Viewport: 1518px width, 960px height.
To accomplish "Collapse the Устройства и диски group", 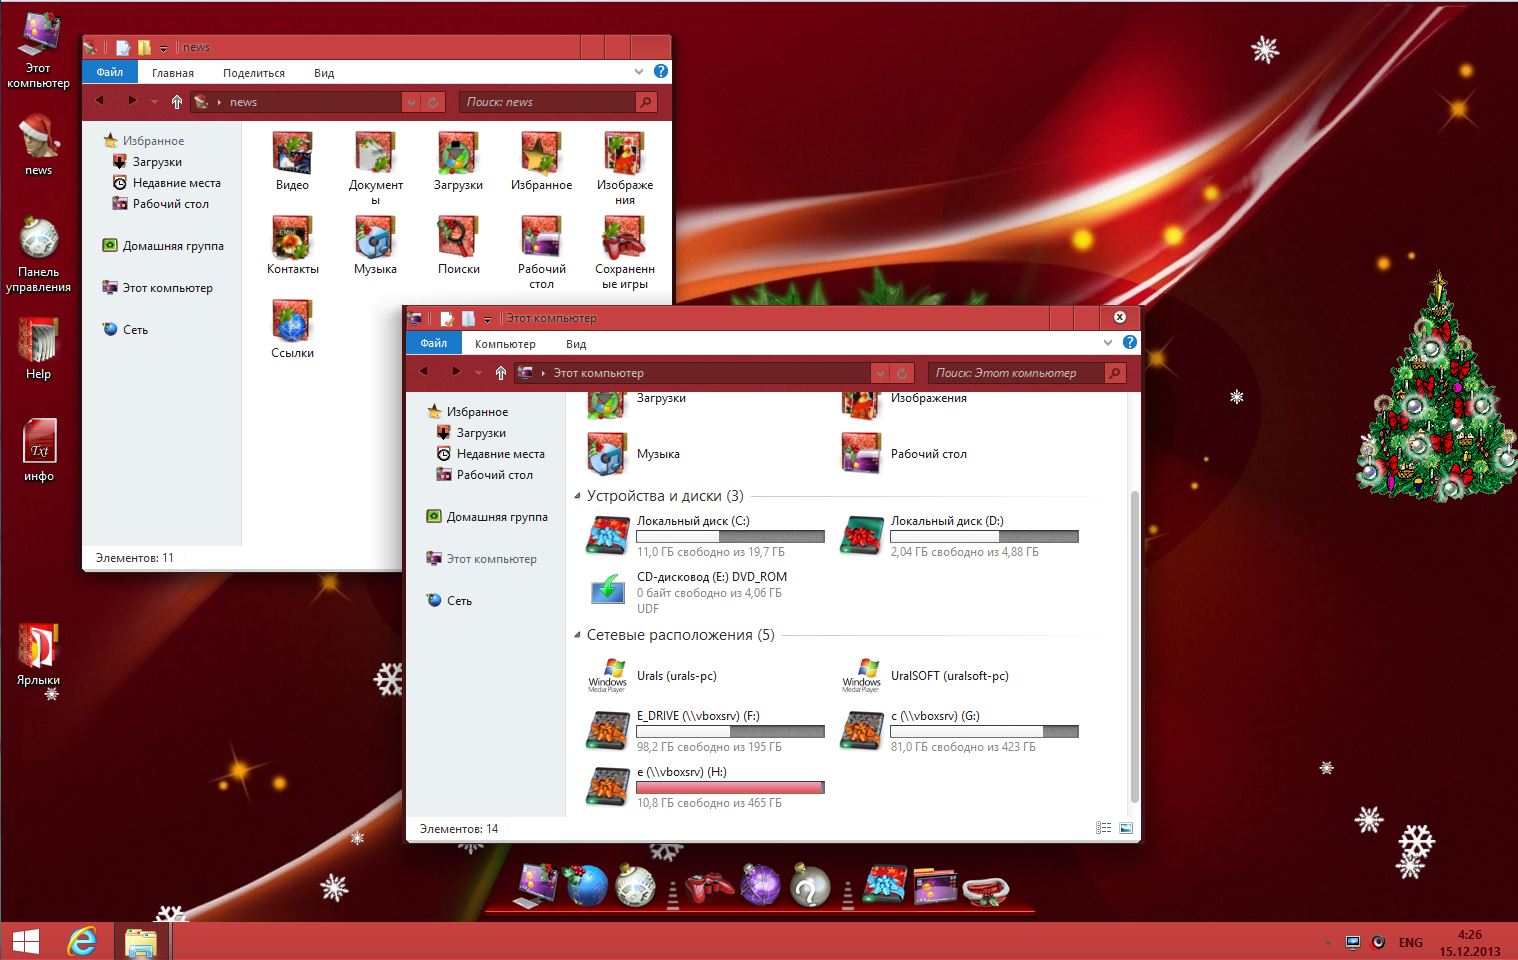I will pyautogui.click(x=577, y=496).
